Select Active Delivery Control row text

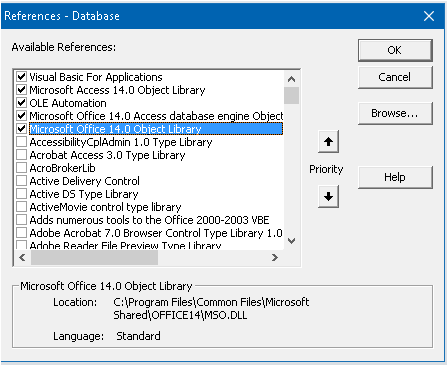[85, 181]
